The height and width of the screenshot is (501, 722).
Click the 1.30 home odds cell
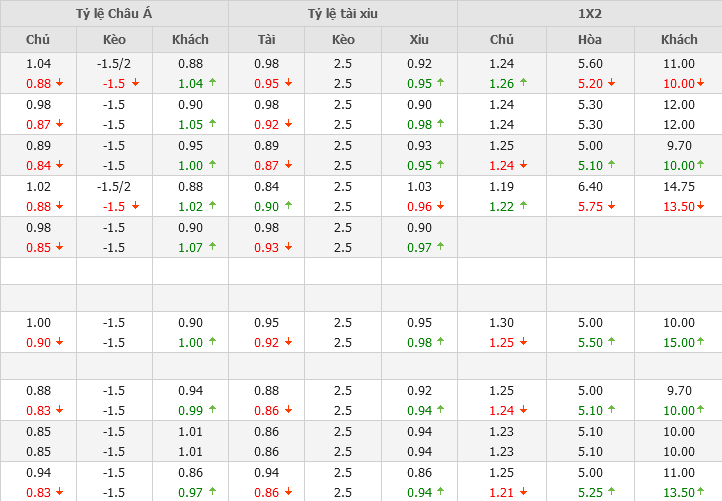coord(502,322)
